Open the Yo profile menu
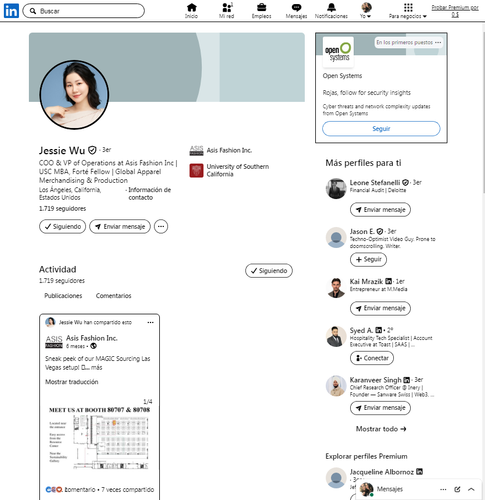Viewport: 485px width, 500px height. 366,11
